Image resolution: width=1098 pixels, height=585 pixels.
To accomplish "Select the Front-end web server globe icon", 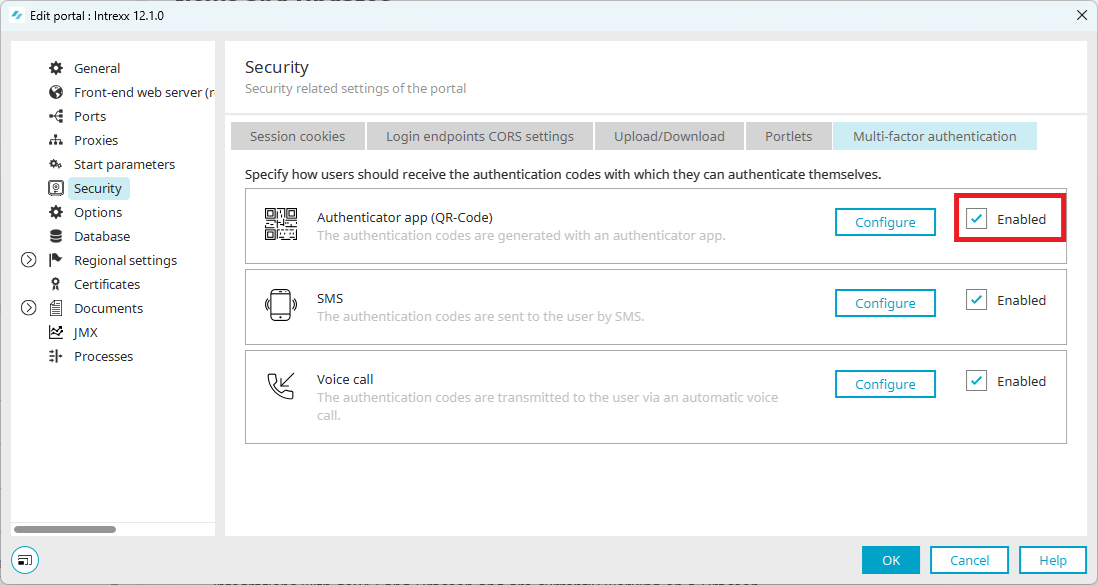I will coord(56,92).
